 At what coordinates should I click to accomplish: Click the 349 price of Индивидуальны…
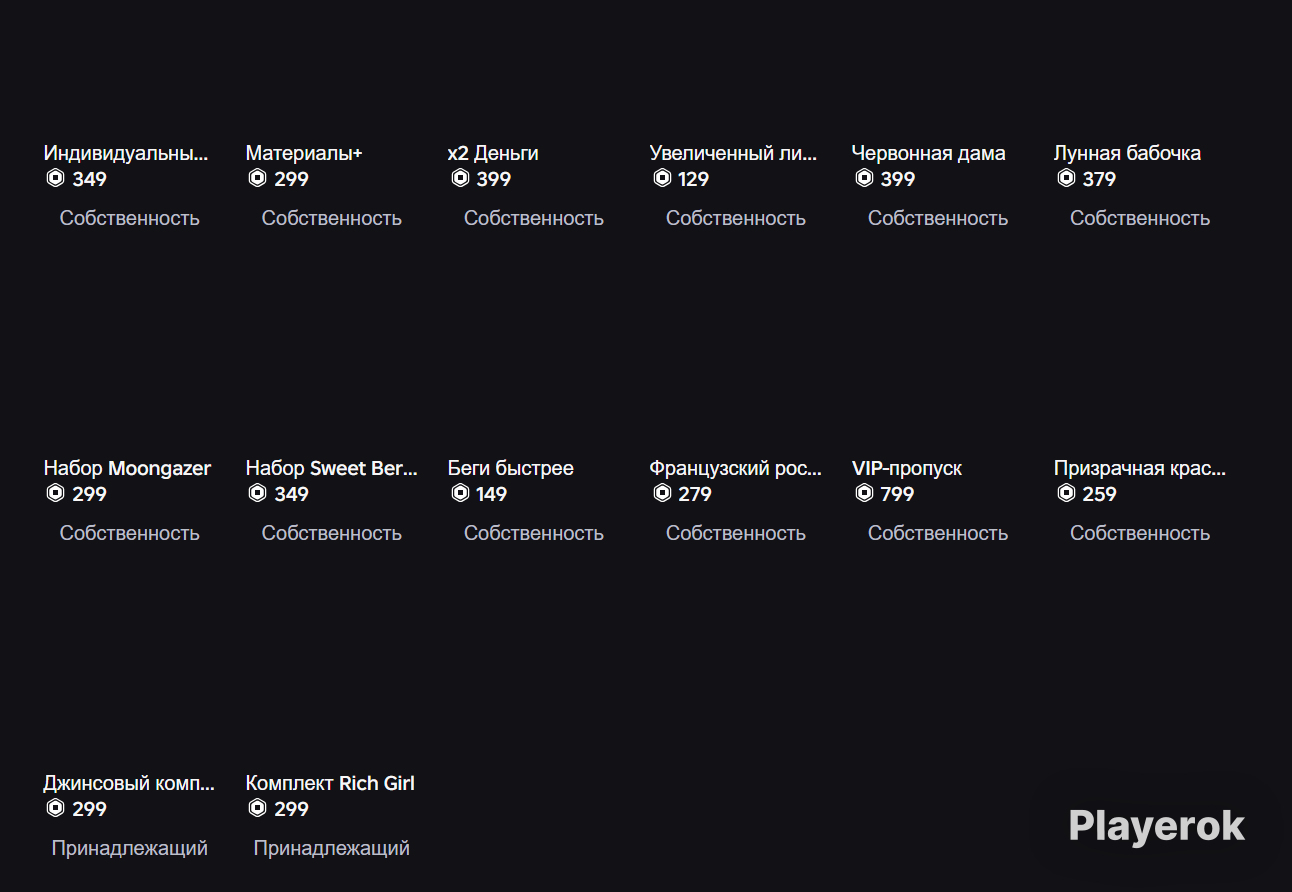pyautogui.click(x=89, y=179)
